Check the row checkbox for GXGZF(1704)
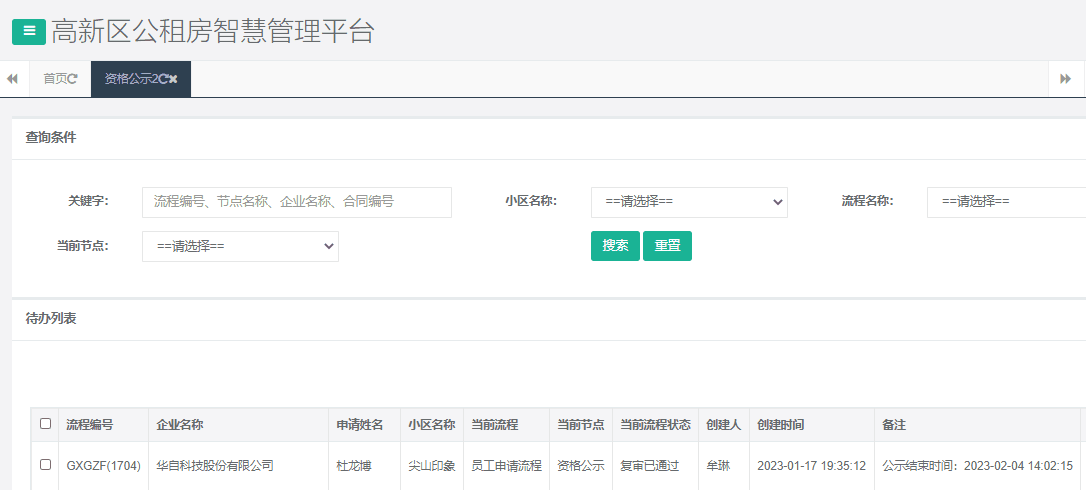This screenshot has height=490, width=1086. coord(45,465)
